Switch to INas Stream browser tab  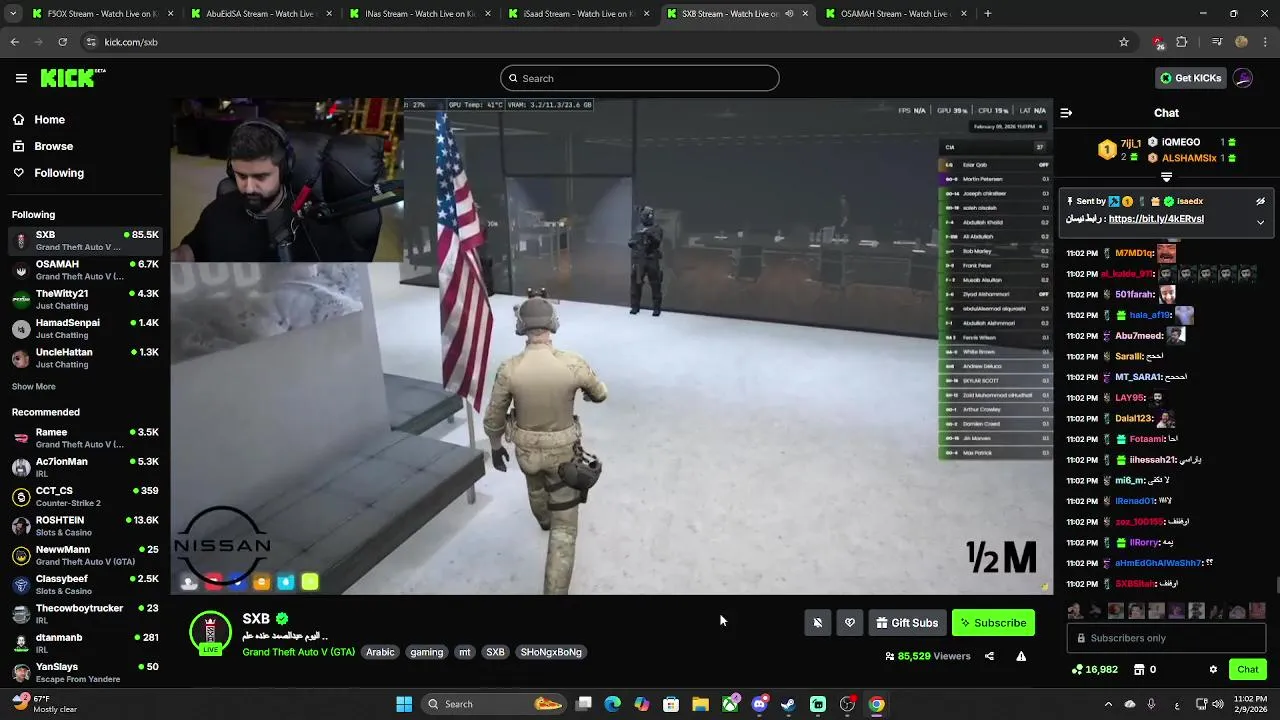coord(420,14)
